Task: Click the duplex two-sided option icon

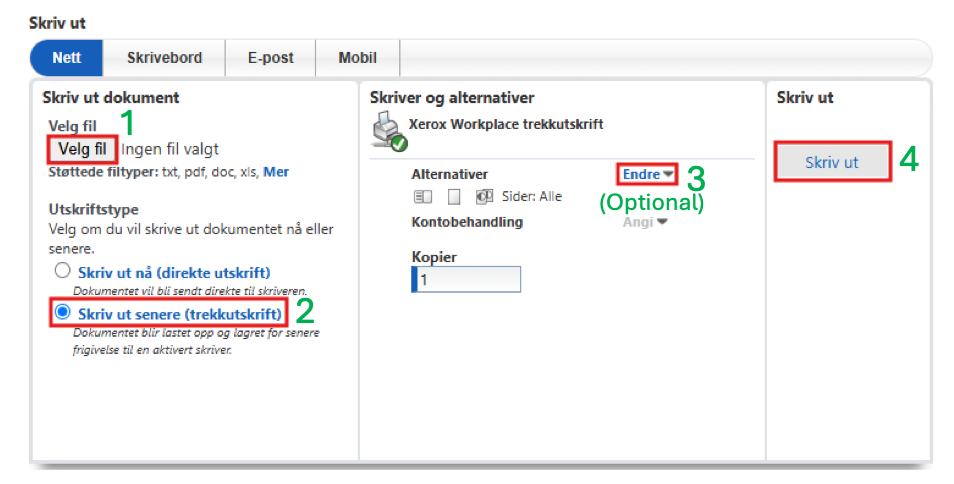Action: click(x=423, y=197)
